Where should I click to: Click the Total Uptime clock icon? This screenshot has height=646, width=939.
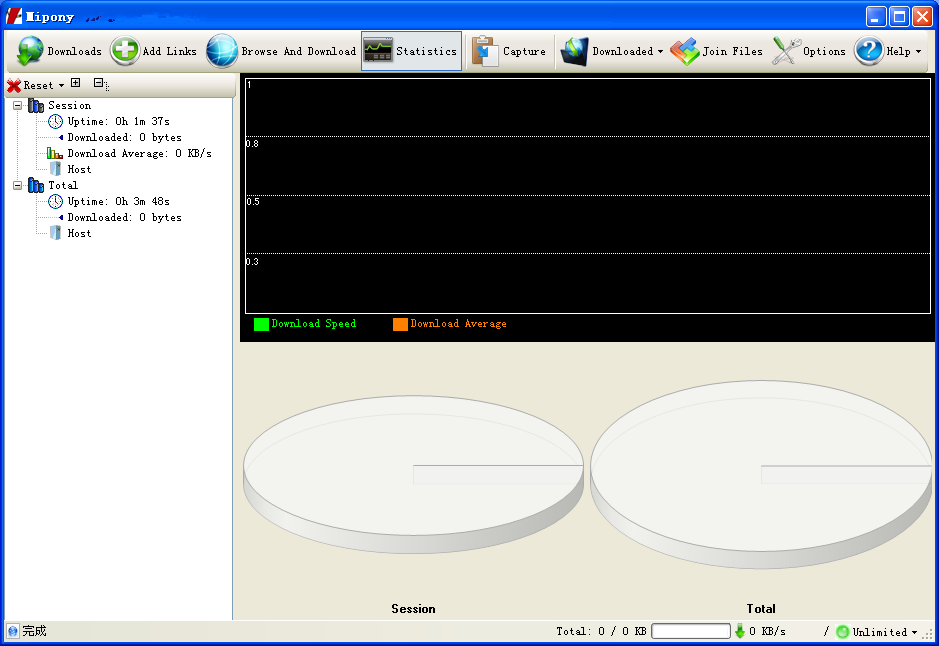tap(55, 202)
